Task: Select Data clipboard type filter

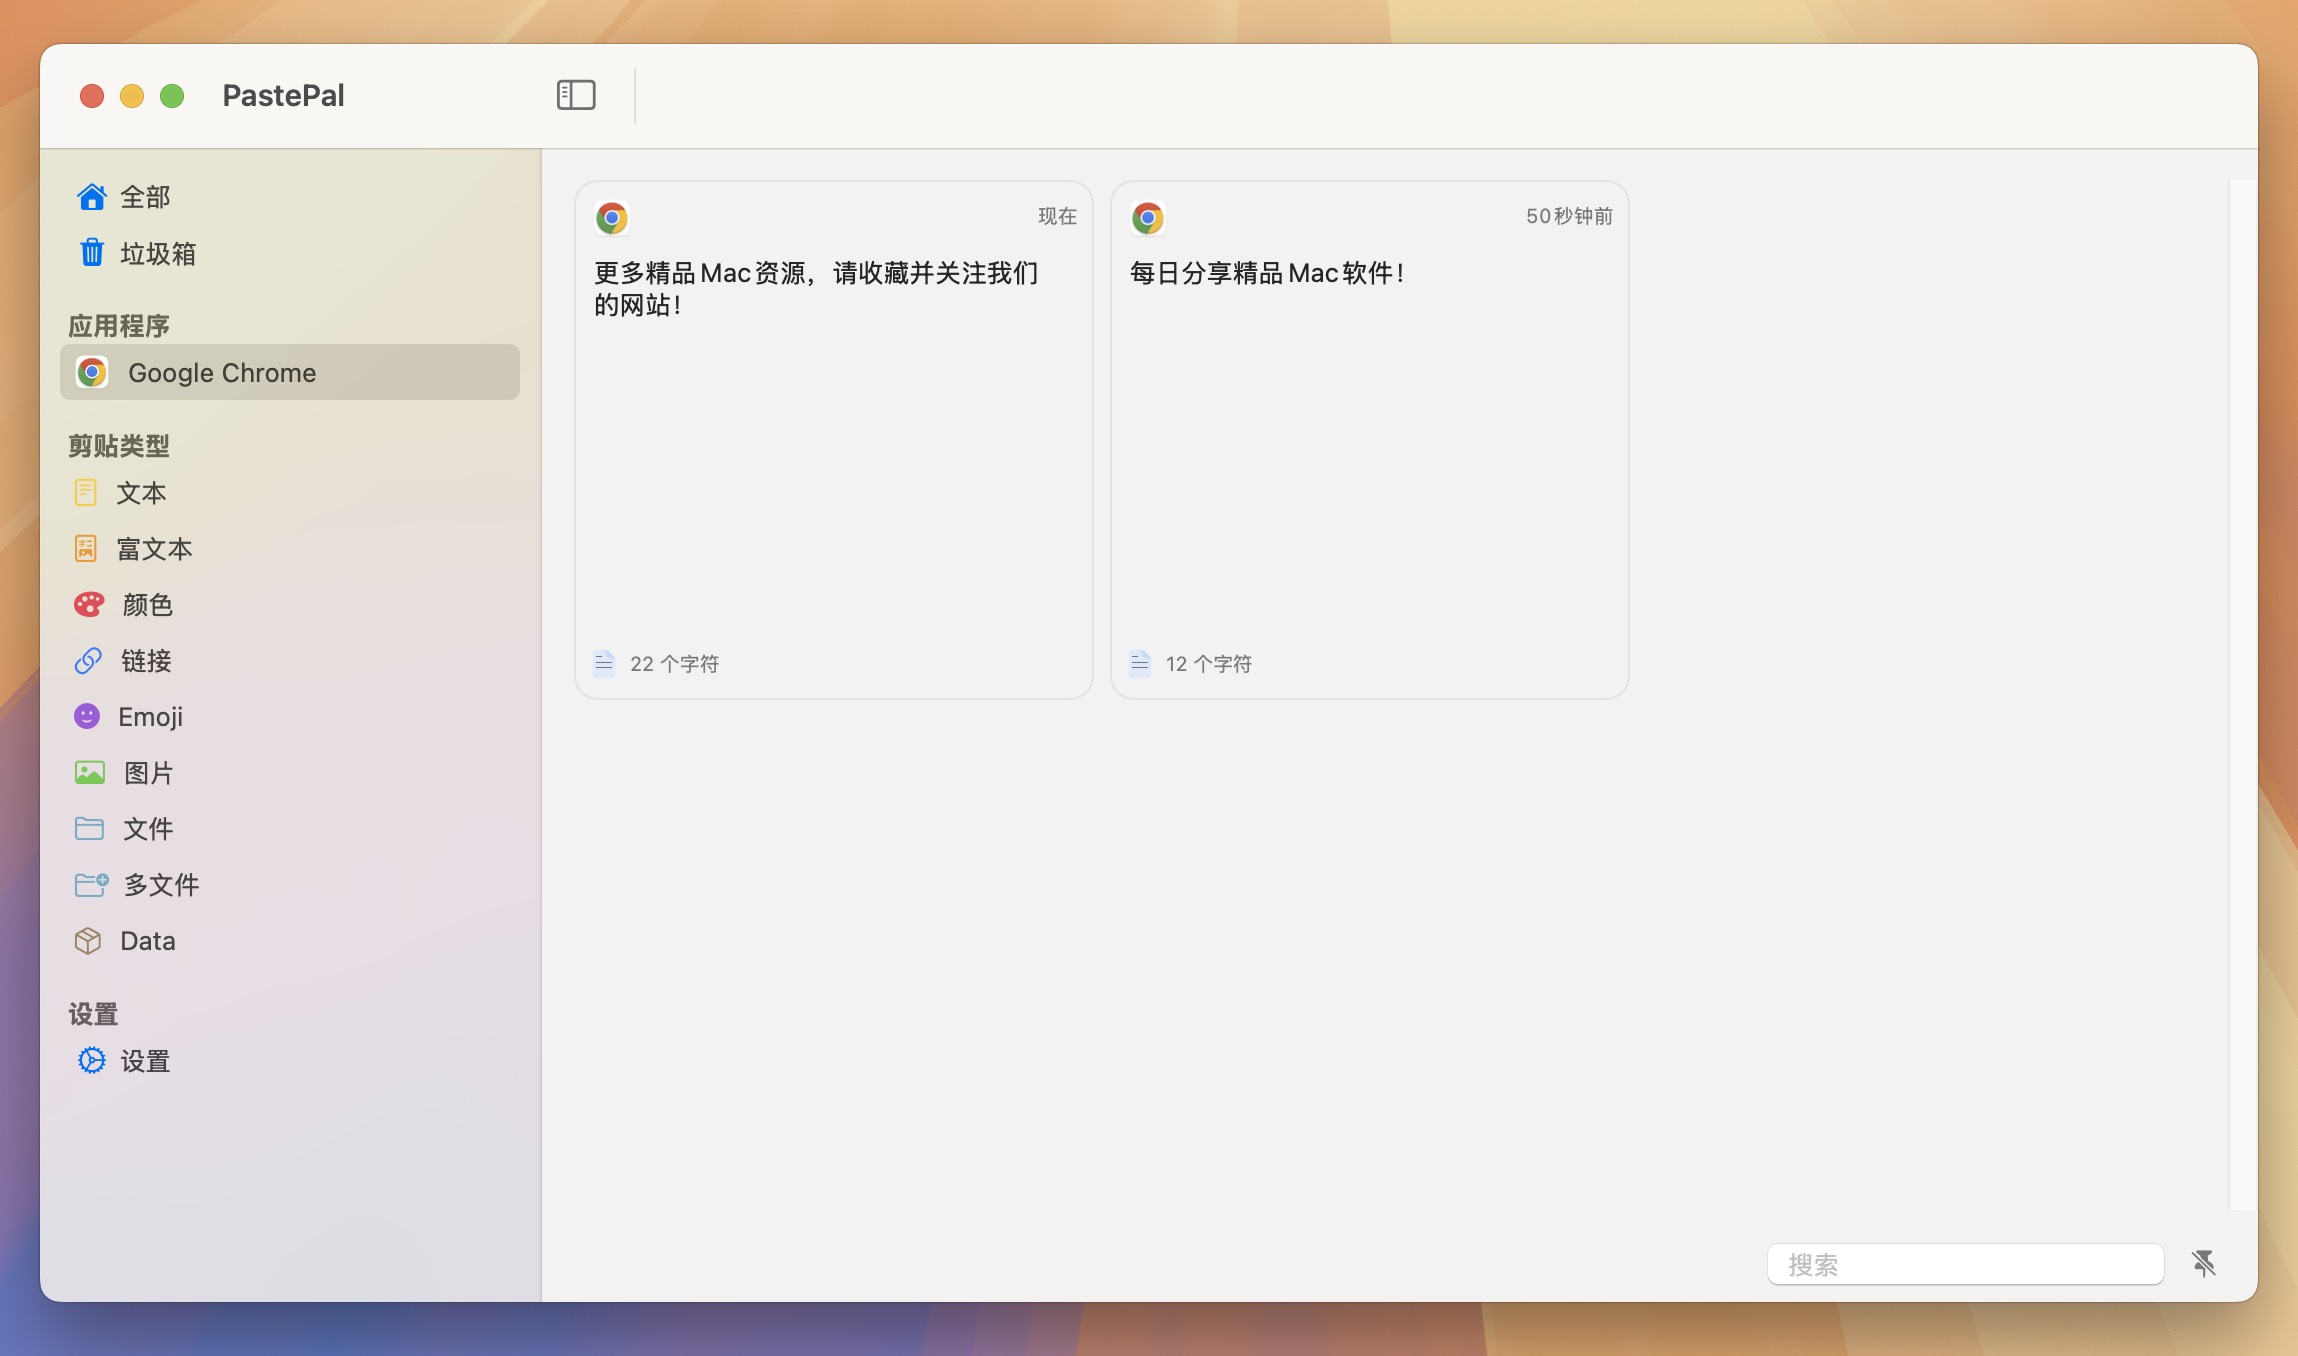Action: [x=147, y=940]
